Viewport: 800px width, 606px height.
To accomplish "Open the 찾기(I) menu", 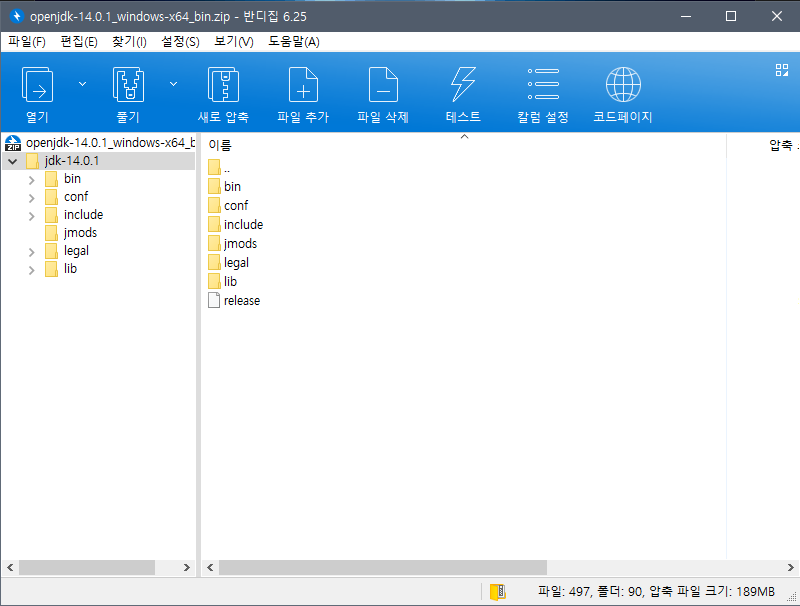I will (x=130, y=42).
